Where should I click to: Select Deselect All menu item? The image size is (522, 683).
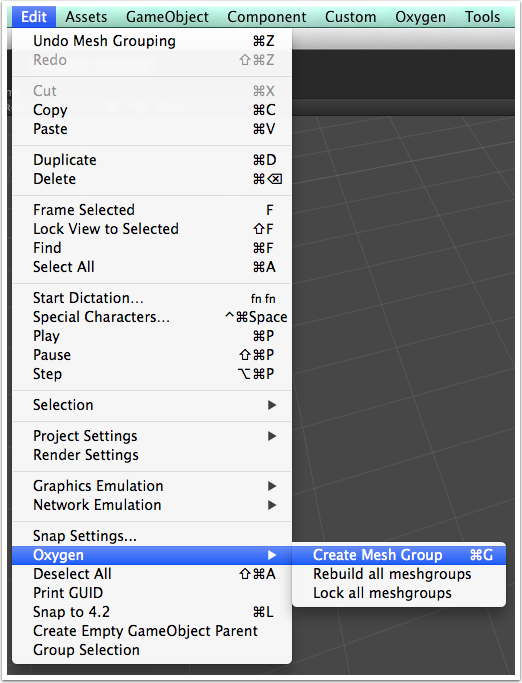click(x=152, y=574)
